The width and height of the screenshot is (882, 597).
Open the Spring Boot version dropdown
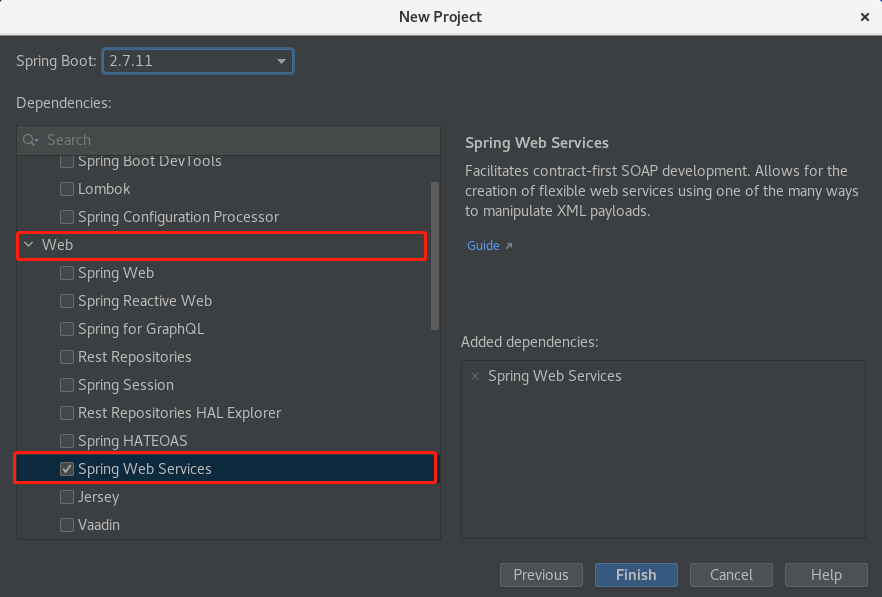click(197, 61)
